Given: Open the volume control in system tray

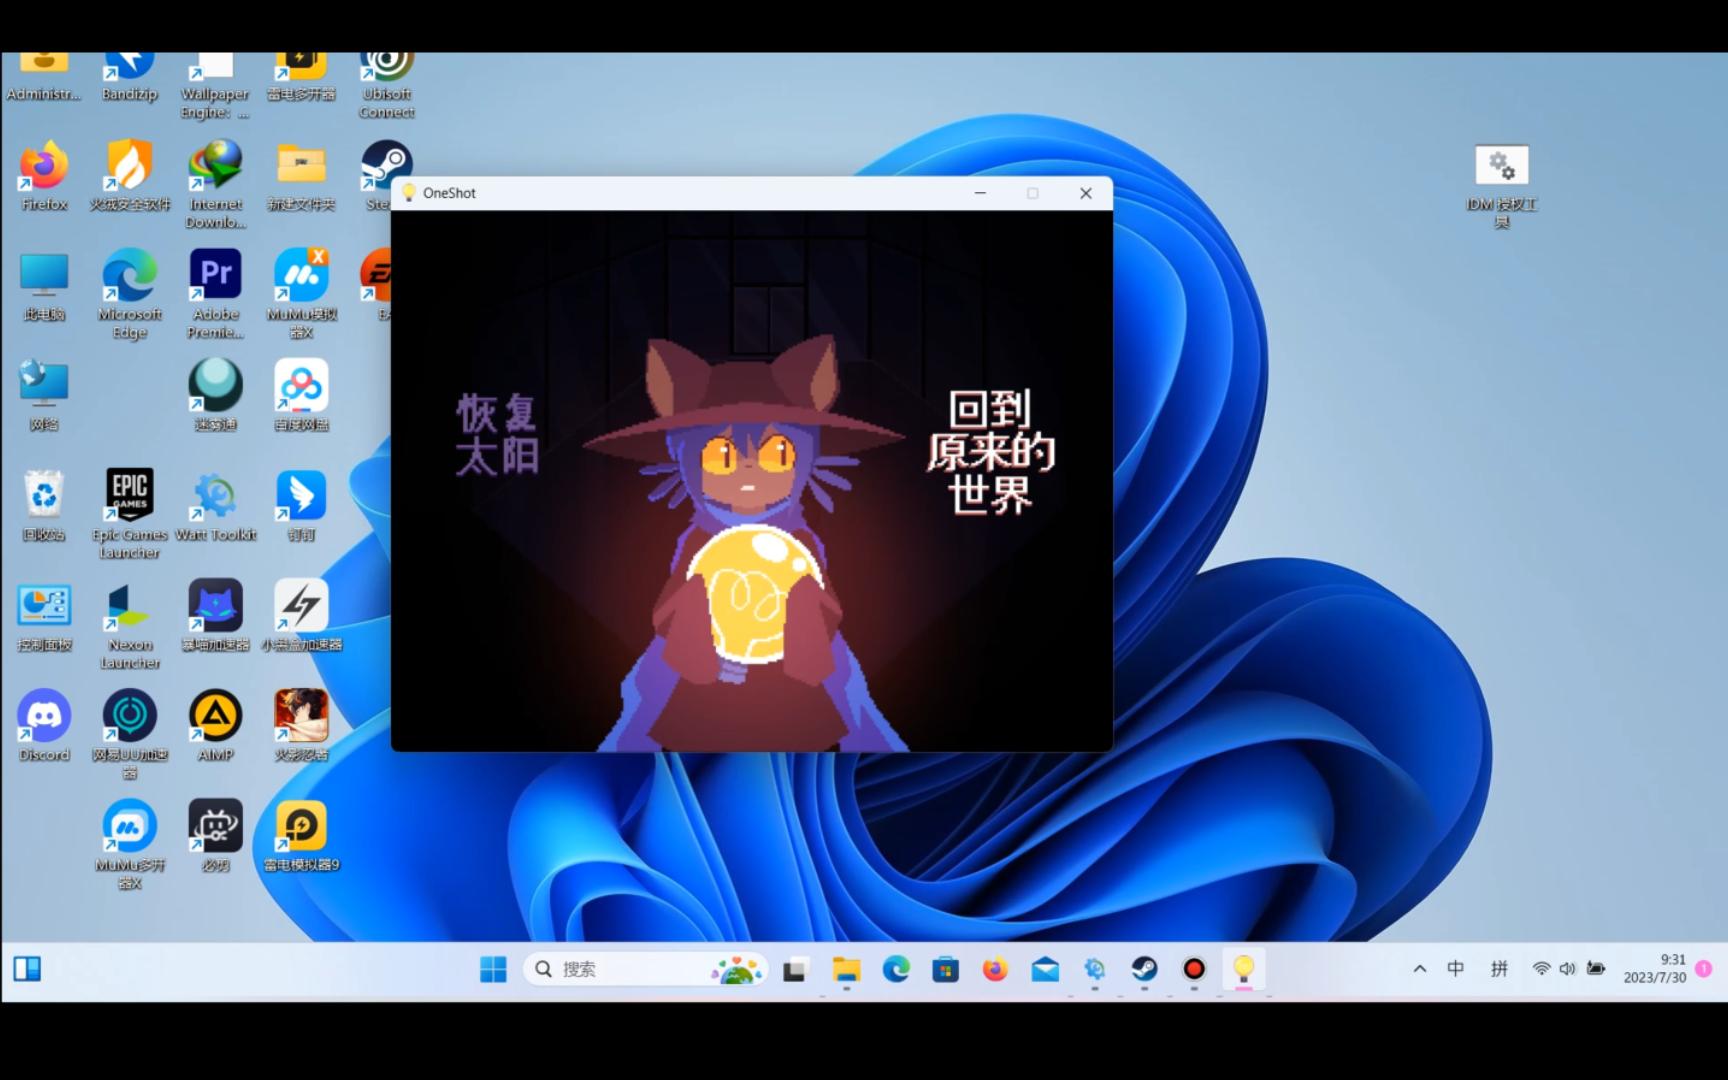Looking at the screenshot, I should (x=1567, y=969).
